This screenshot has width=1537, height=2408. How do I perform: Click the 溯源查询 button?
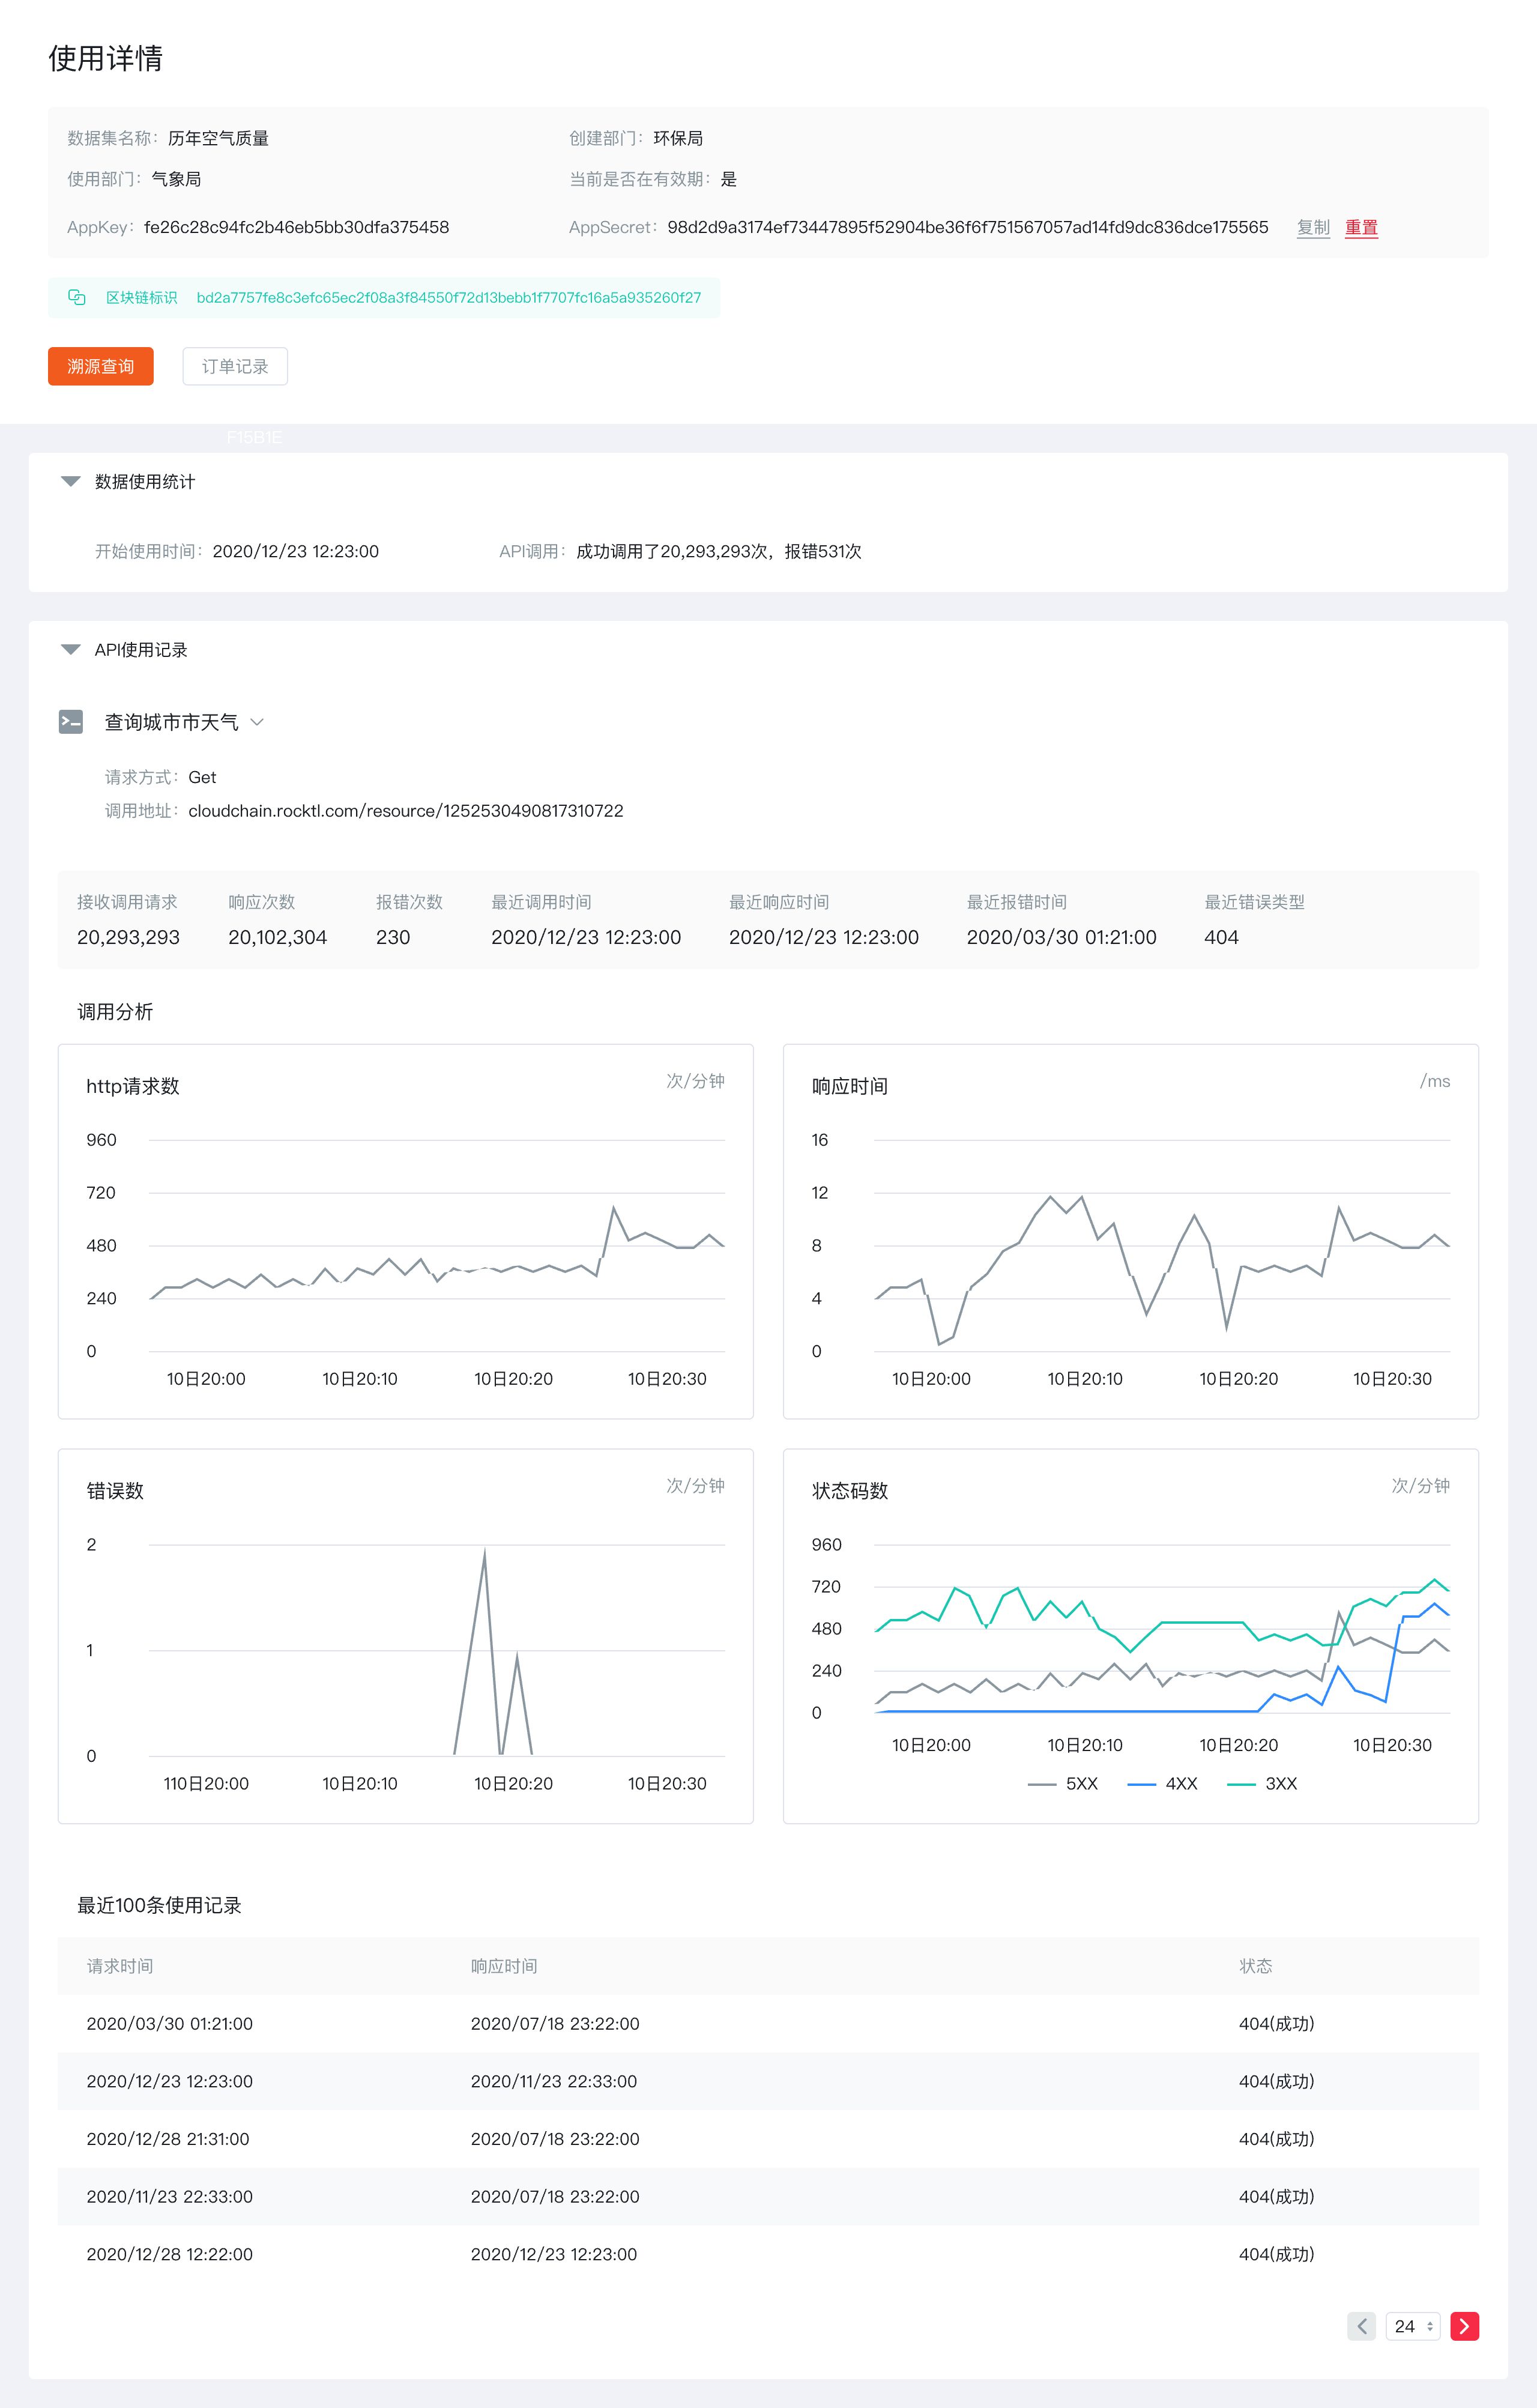(100, 366)
